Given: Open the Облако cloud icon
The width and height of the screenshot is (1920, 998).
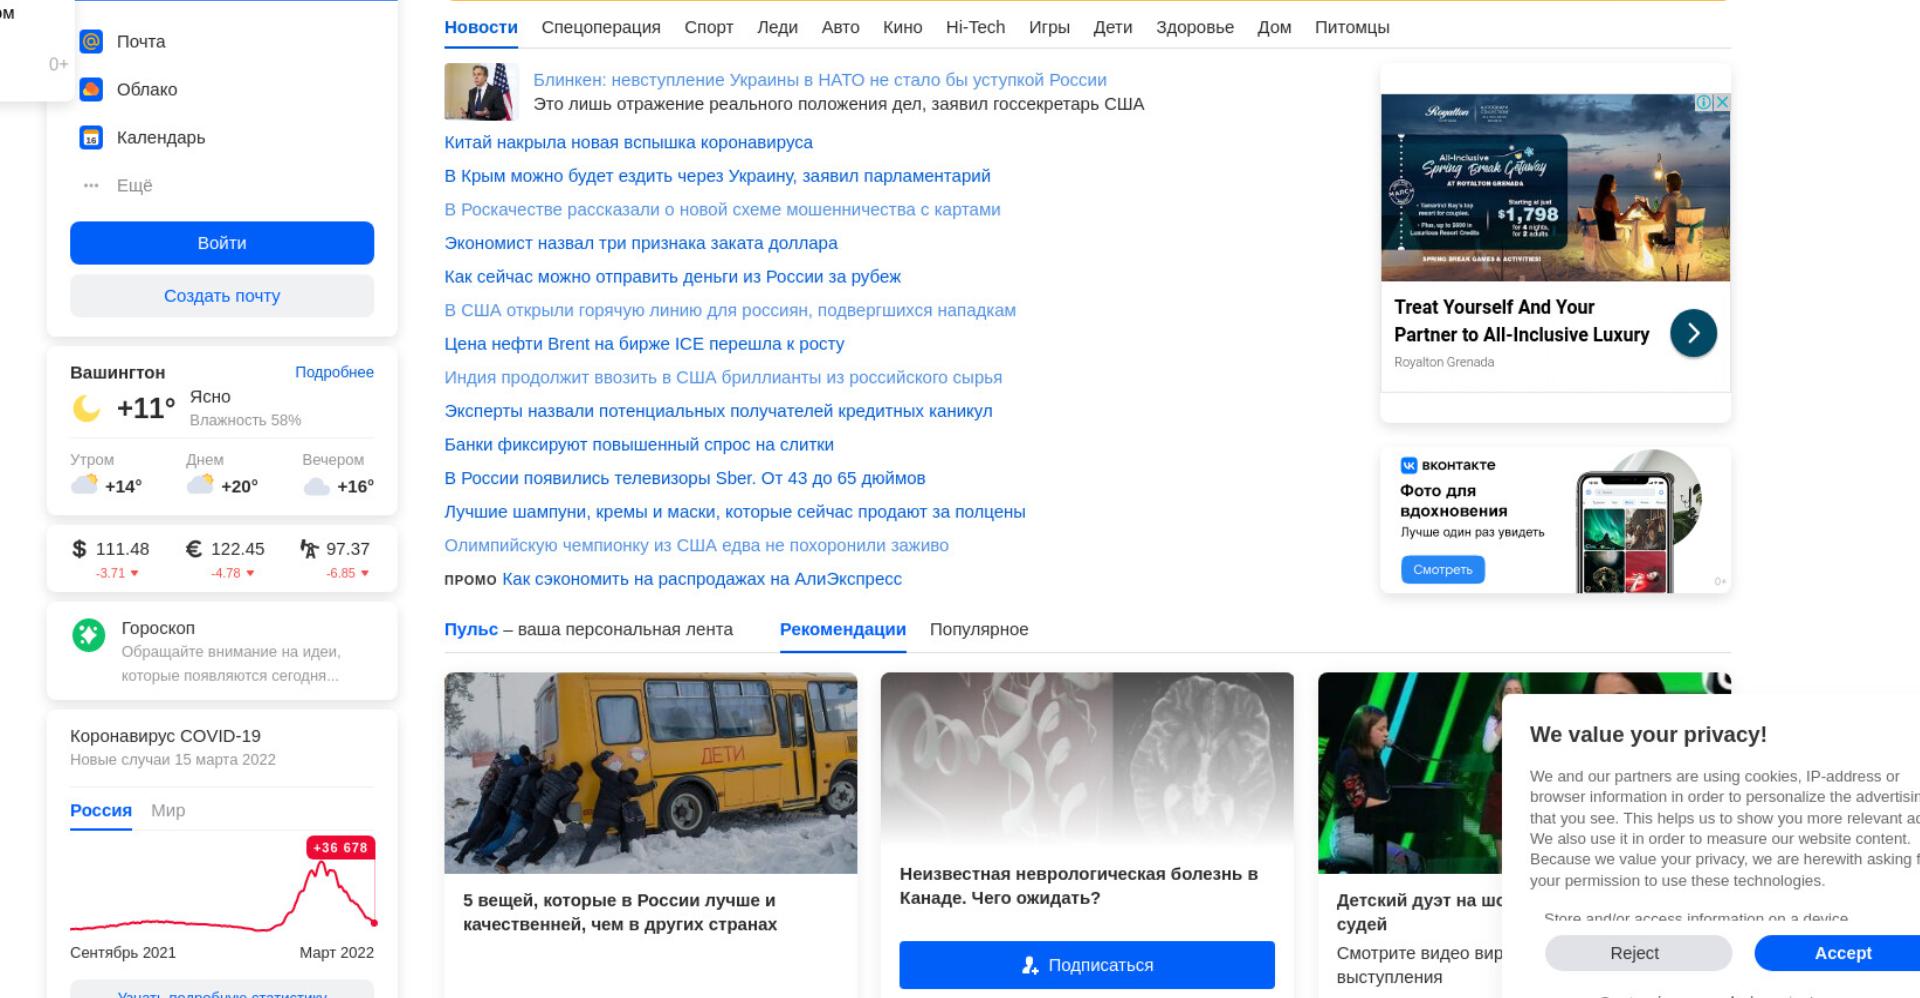Looking at the screenshot, I should tap(91, 89).
